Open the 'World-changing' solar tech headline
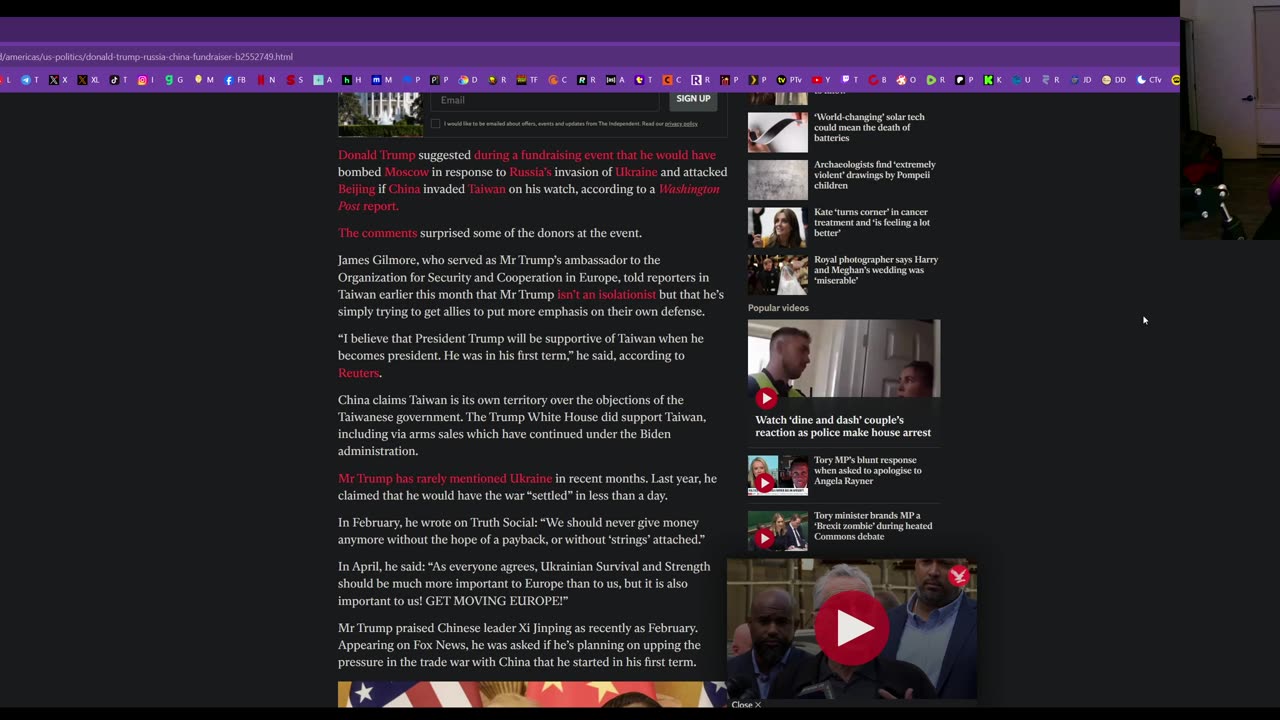The height and width of the screenshot is (720, 1280). coord(869,127)
